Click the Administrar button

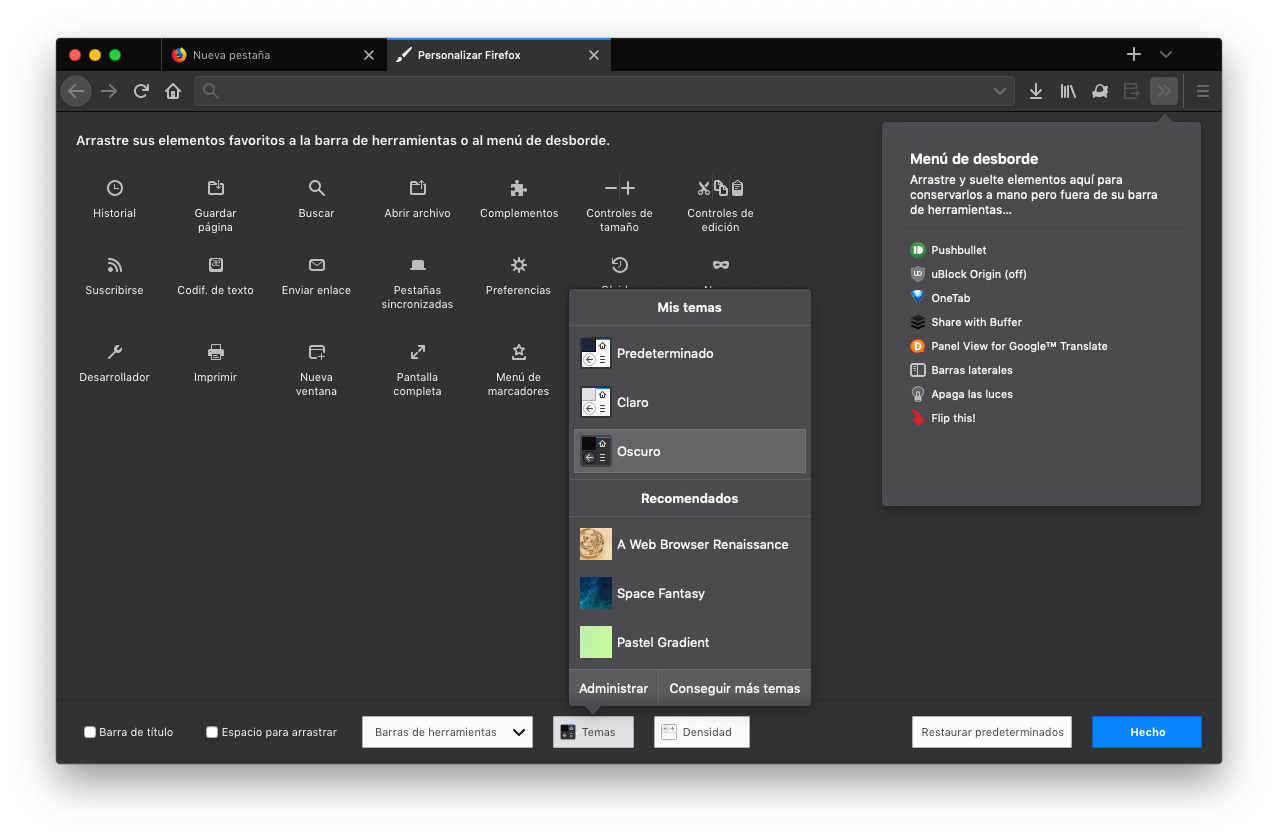tap(614, 688)
